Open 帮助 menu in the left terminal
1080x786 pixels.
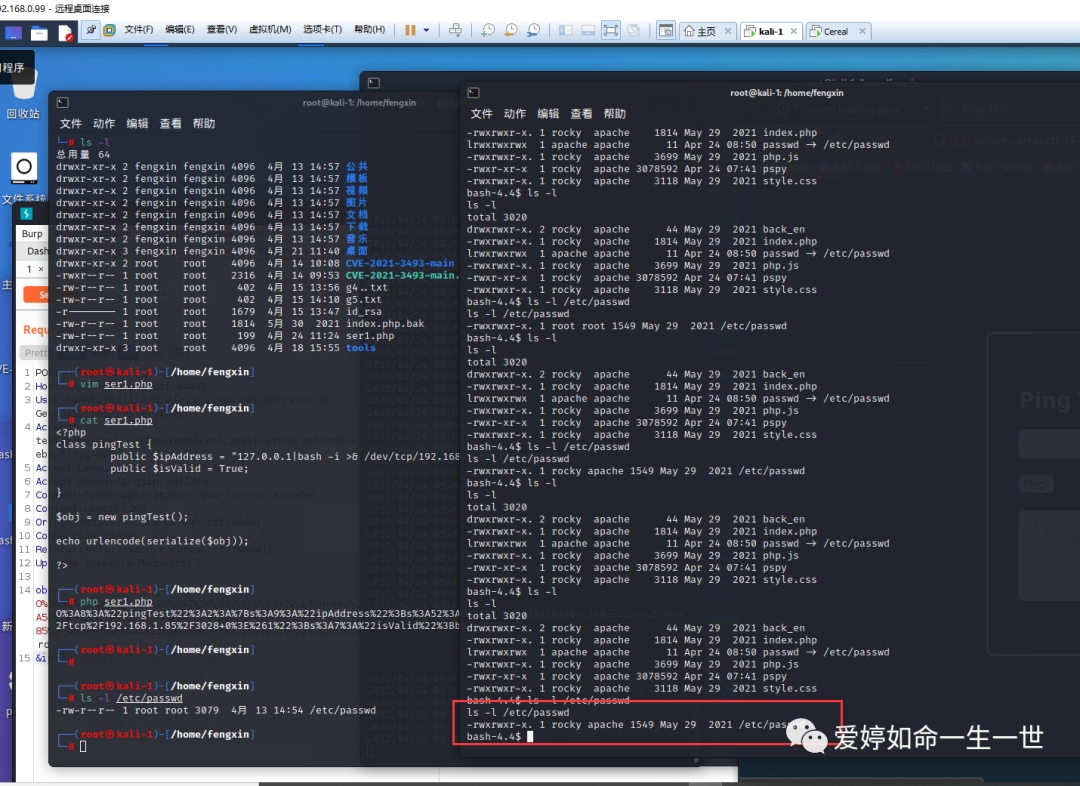tap(204, 123)
